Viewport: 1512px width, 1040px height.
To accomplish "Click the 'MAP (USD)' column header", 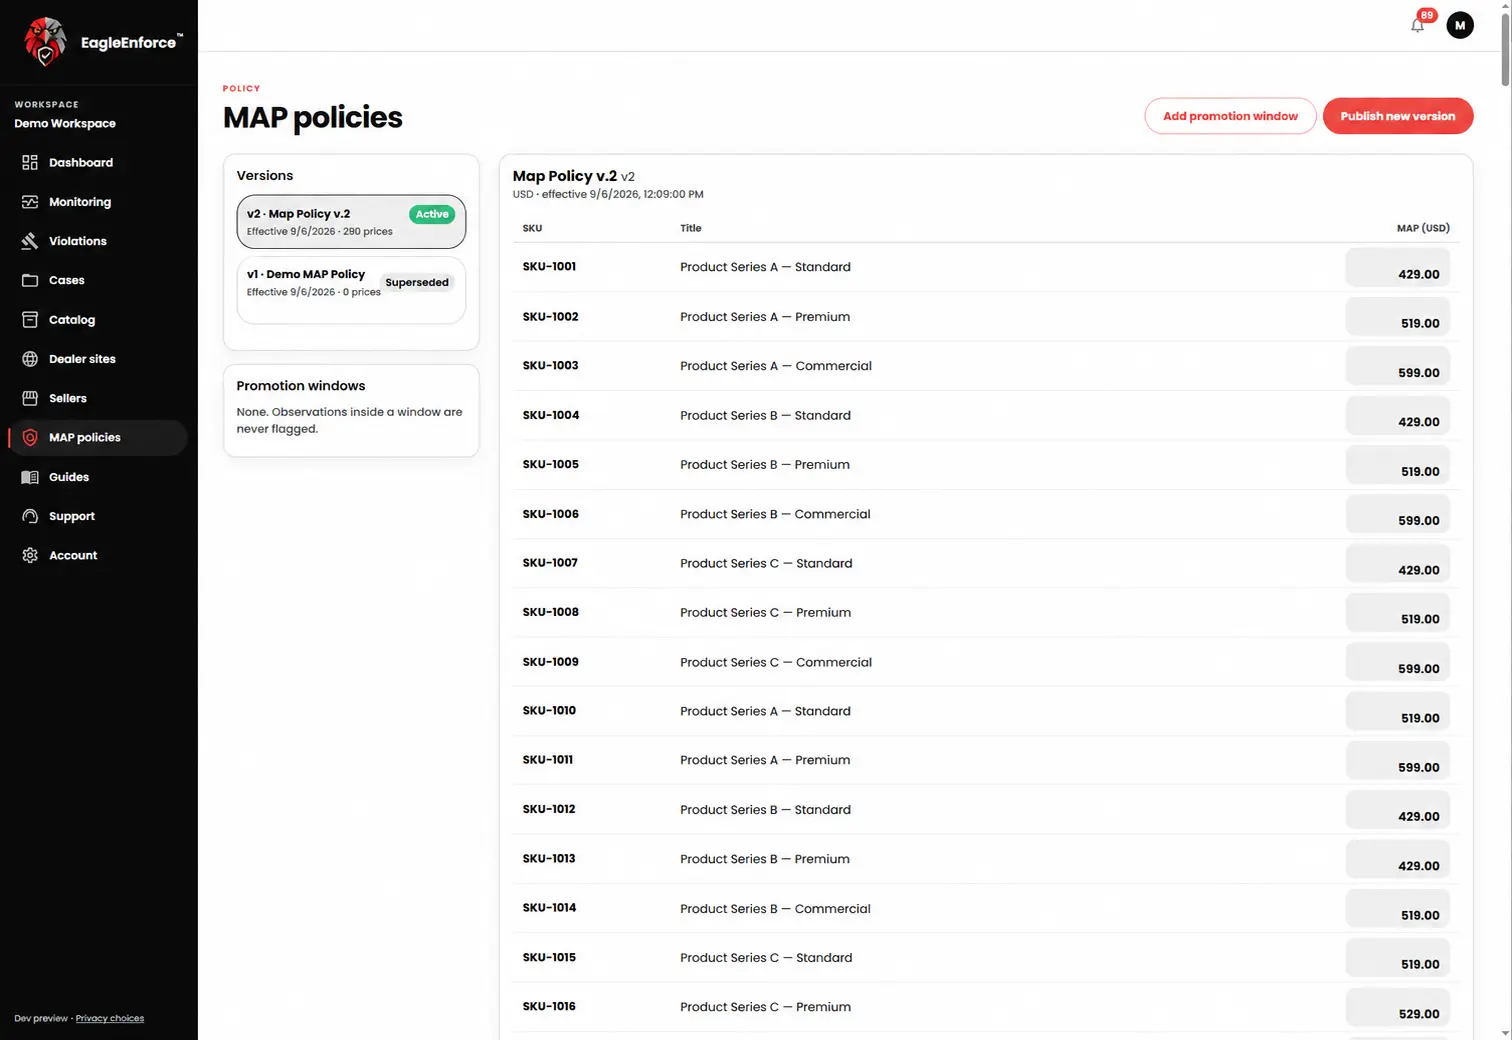I will pyautogui.click(x=1423, y=228).
